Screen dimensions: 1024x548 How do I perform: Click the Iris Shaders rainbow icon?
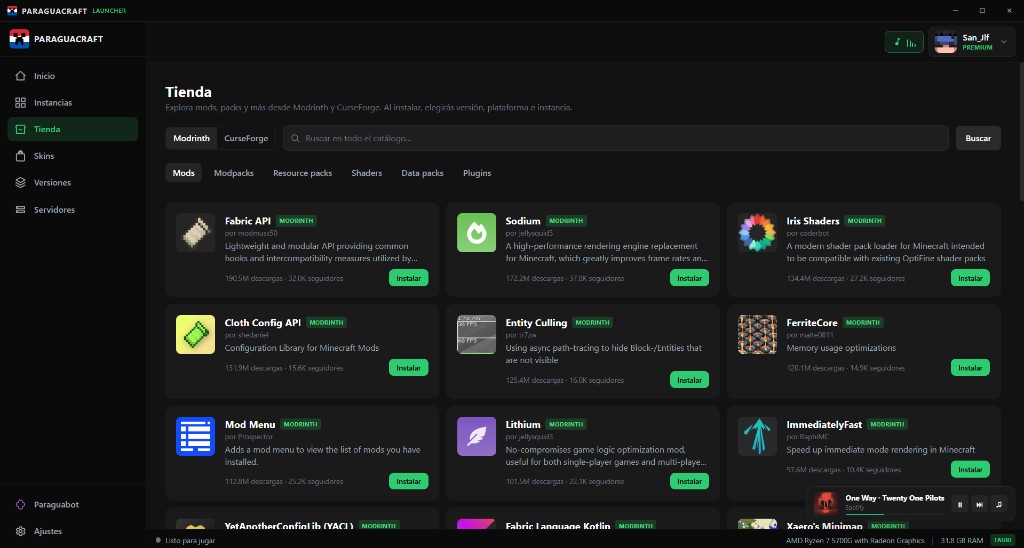pos(757,233)
